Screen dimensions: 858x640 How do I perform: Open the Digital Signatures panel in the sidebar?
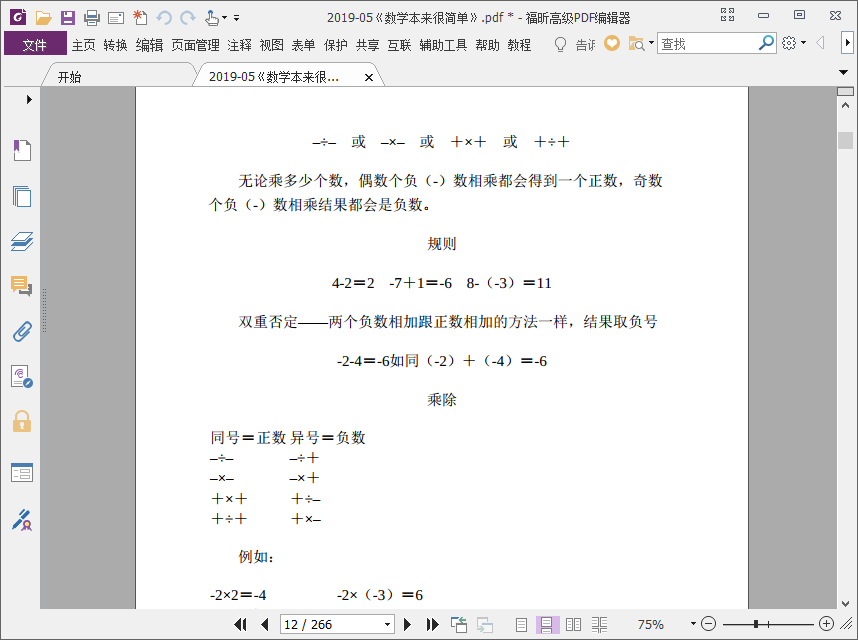22,376
